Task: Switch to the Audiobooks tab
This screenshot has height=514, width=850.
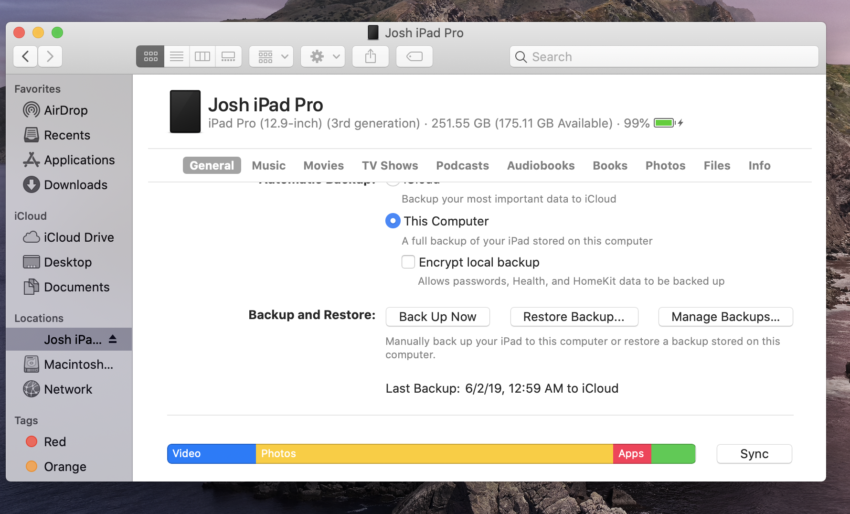Action: coord(540,165)
